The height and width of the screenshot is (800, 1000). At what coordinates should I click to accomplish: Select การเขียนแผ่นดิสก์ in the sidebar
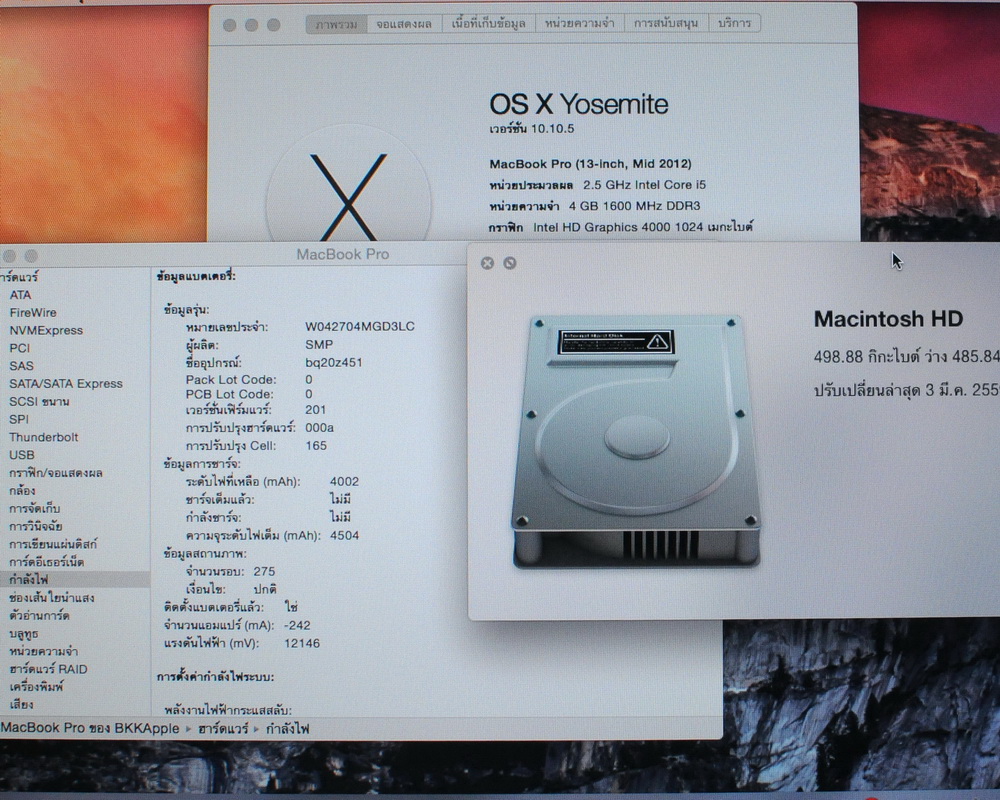(53, 544)
